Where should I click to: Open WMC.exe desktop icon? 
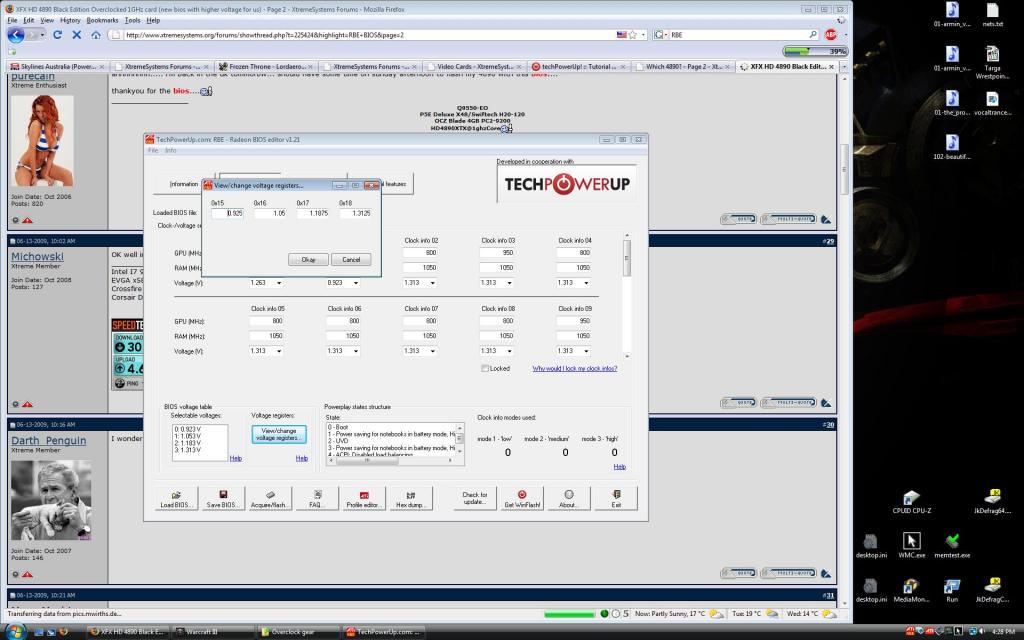click(x=912, y=545)
